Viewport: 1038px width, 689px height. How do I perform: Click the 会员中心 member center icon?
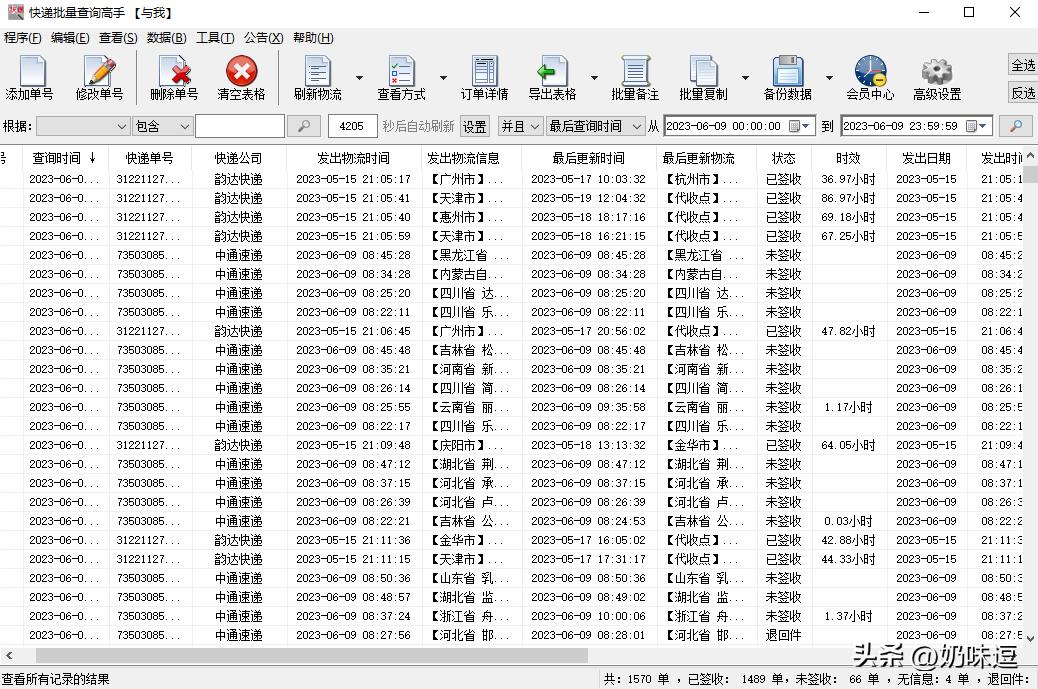[869, 78]
